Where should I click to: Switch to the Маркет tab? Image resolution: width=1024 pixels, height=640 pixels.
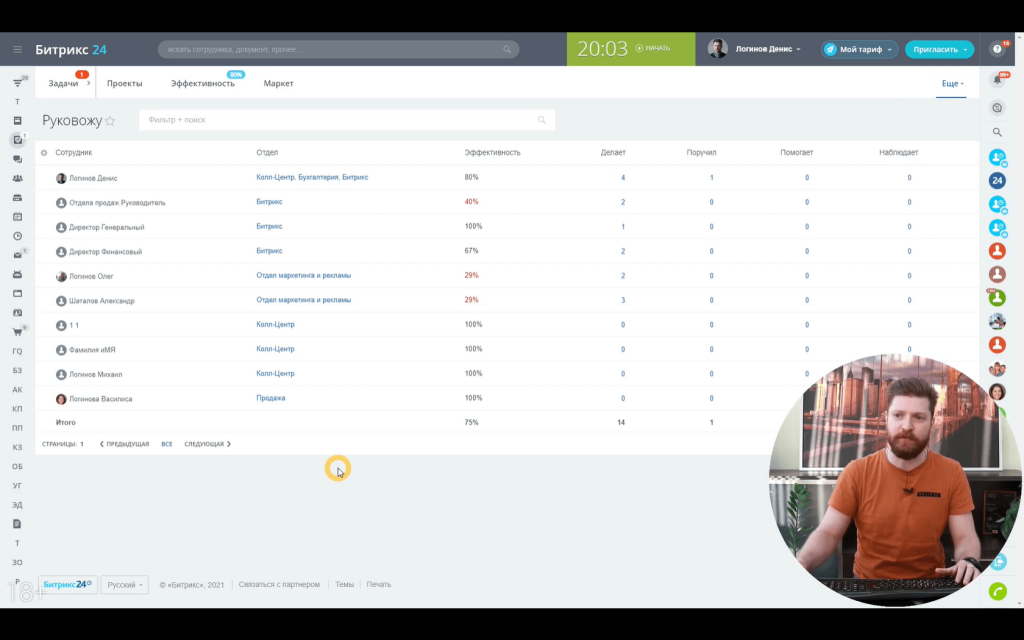[278, 84]
